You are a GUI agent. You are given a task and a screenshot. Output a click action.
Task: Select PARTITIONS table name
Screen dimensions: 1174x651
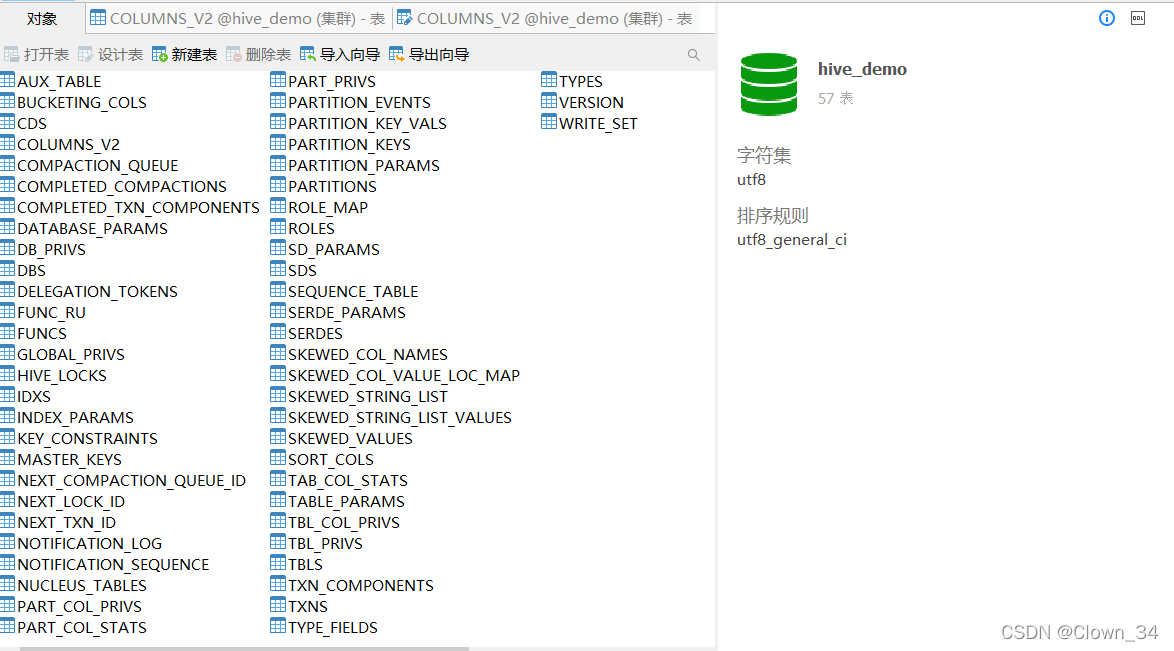(x=332, y=187)
